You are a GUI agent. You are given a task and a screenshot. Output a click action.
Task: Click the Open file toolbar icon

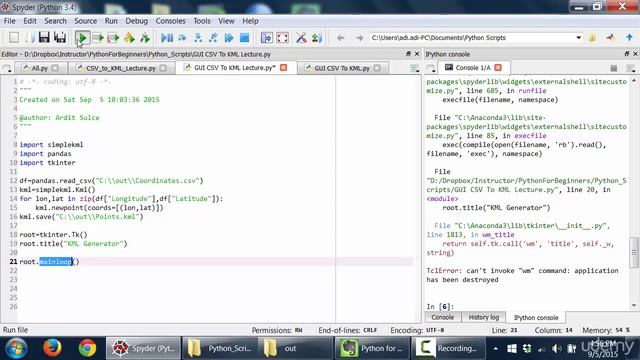29,38
